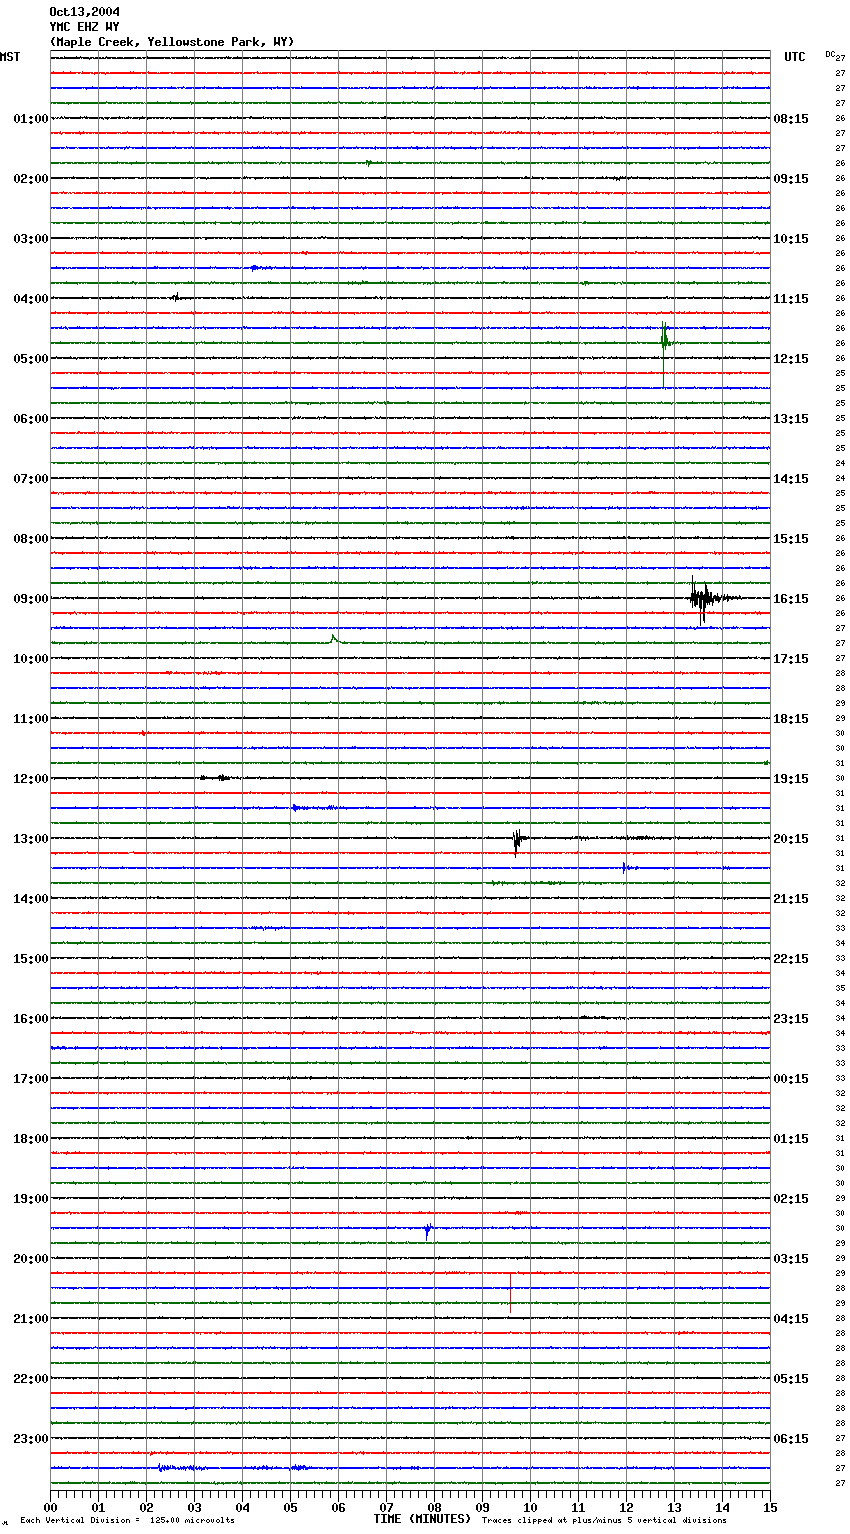Click minute tick label '03' on bottom axis
Image resolution: width=850 pixels, height=1534 pixels.
pyautogui.click(x=194, y=1507)
